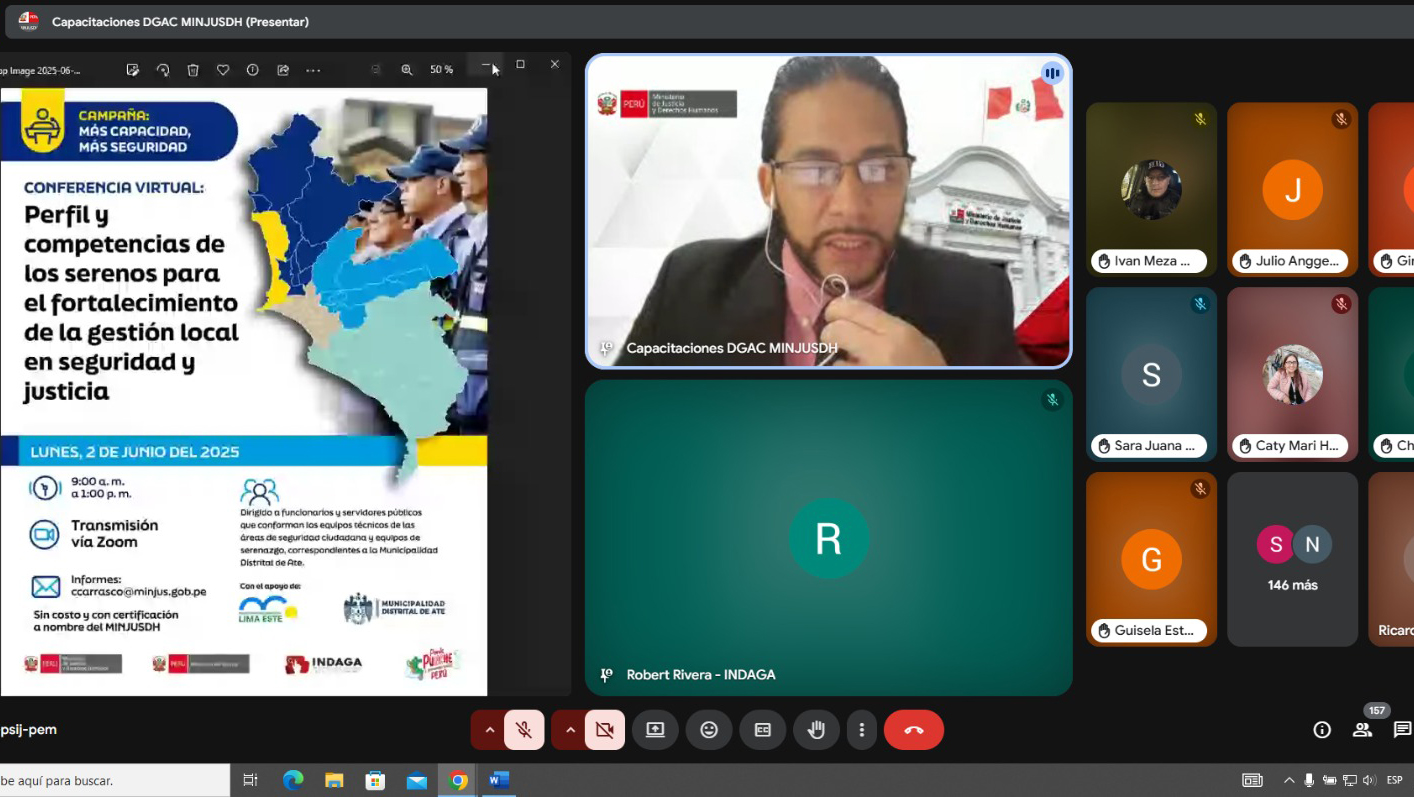Viewport: 1414px width, 797px height.
Task: Open the See more menu in Photos
Action: (313, 69)
